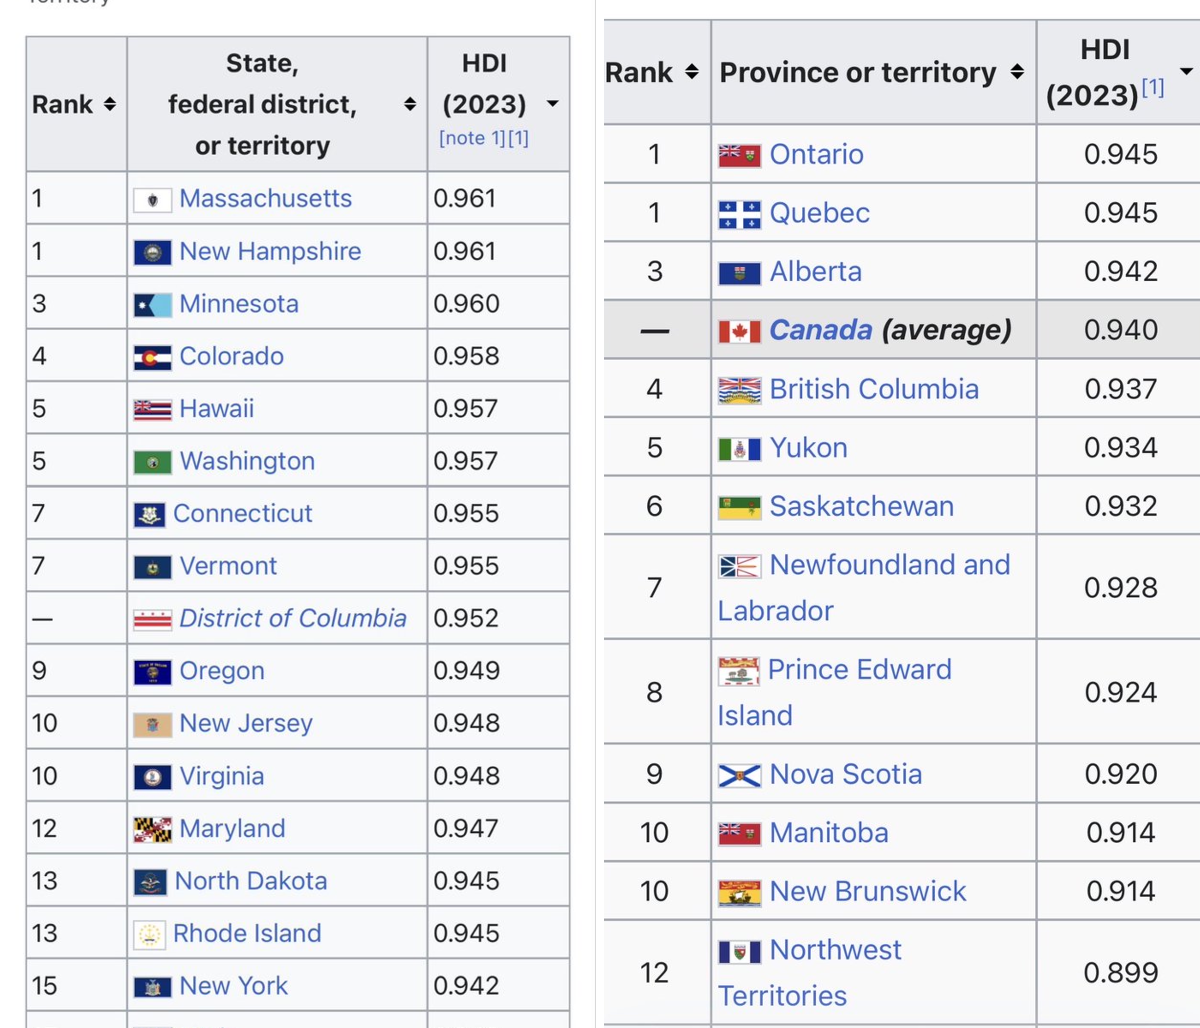Click the Quebec flag icon
Screen dimensions: 1200x1028
(x=739, y=214)
